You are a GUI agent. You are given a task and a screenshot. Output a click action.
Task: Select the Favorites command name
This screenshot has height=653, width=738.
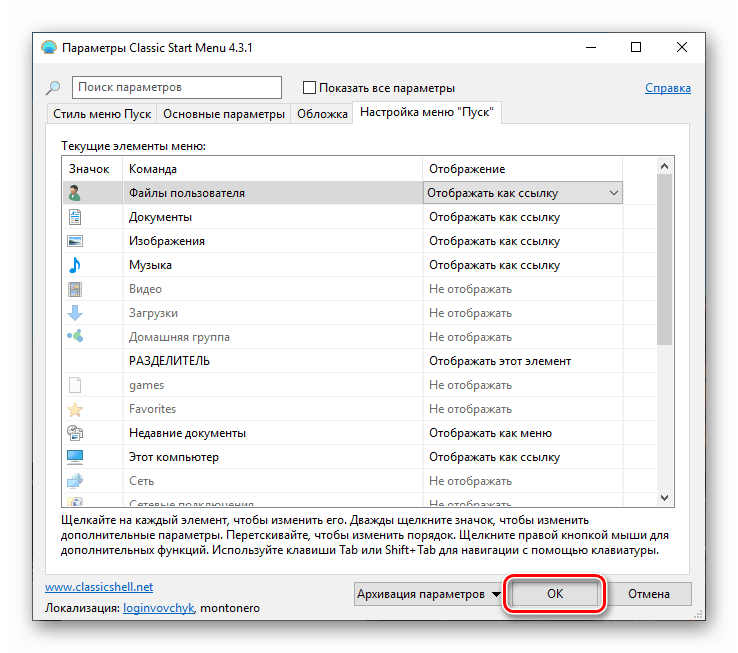pyautogui.click(x=152, y=409)
